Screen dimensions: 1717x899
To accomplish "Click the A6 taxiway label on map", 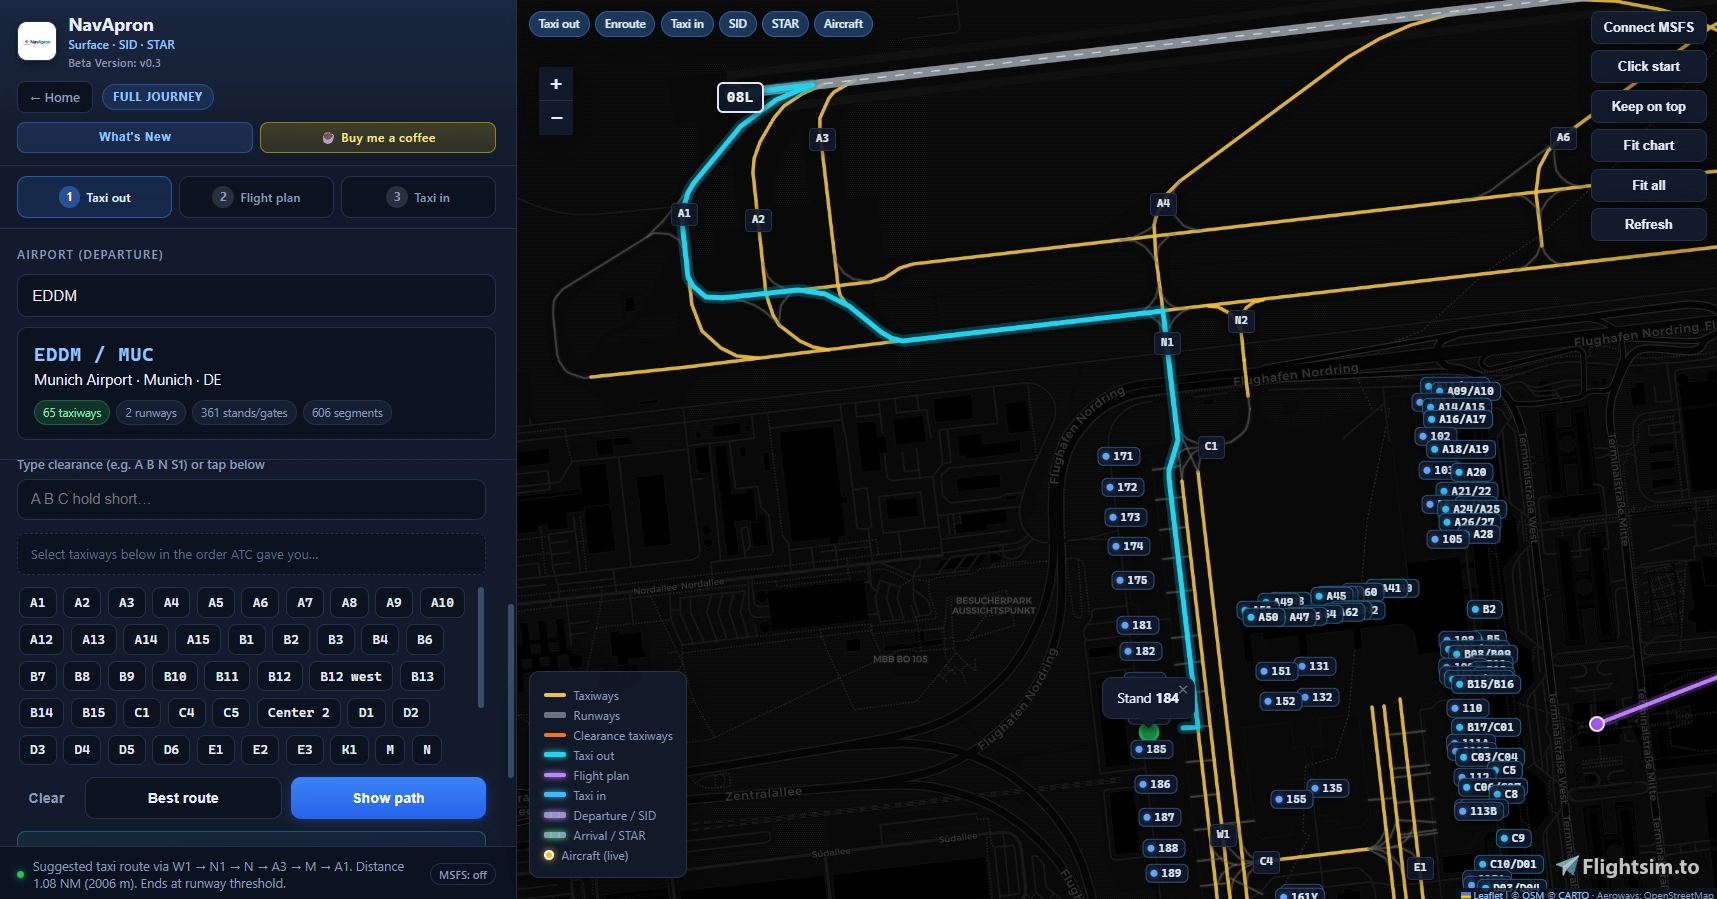I will 1563,137.
